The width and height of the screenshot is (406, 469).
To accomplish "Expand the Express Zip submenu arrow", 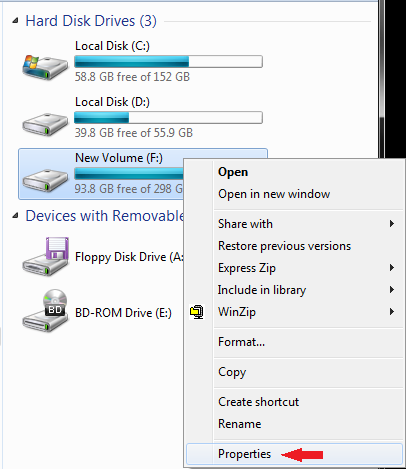I will click(x=392, y=268).
